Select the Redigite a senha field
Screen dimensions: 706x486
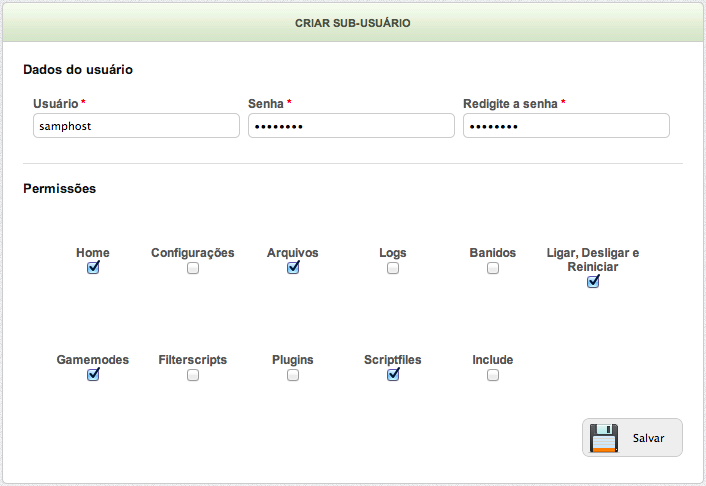[x=566, y=126]
